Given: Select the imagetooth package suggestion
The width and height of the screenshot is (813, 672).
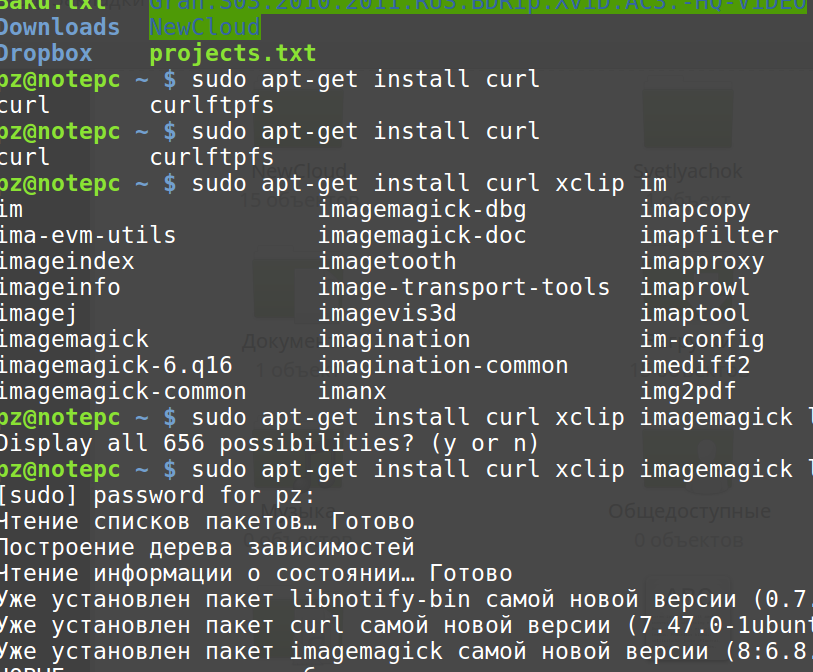Looking at the screenshot, I should tap(387, 261).
